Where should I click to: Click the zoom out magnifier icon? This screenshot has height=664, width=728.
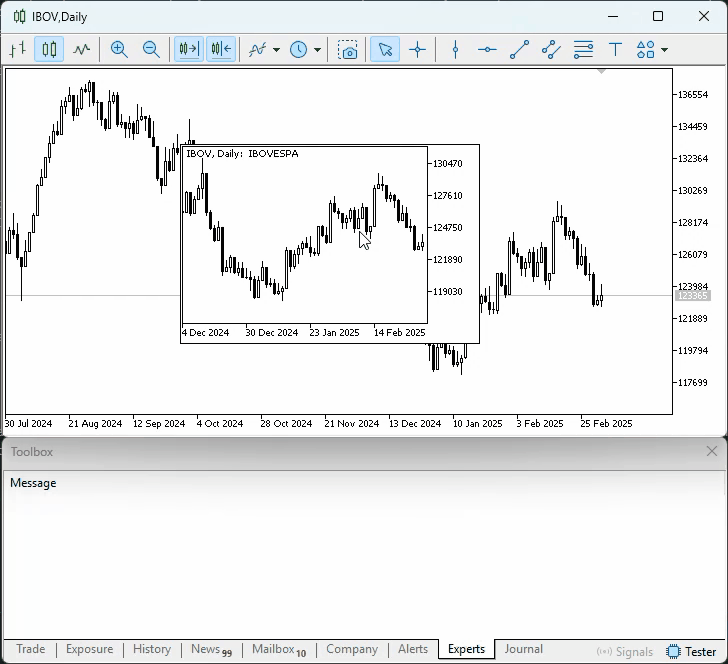(151, 49)
